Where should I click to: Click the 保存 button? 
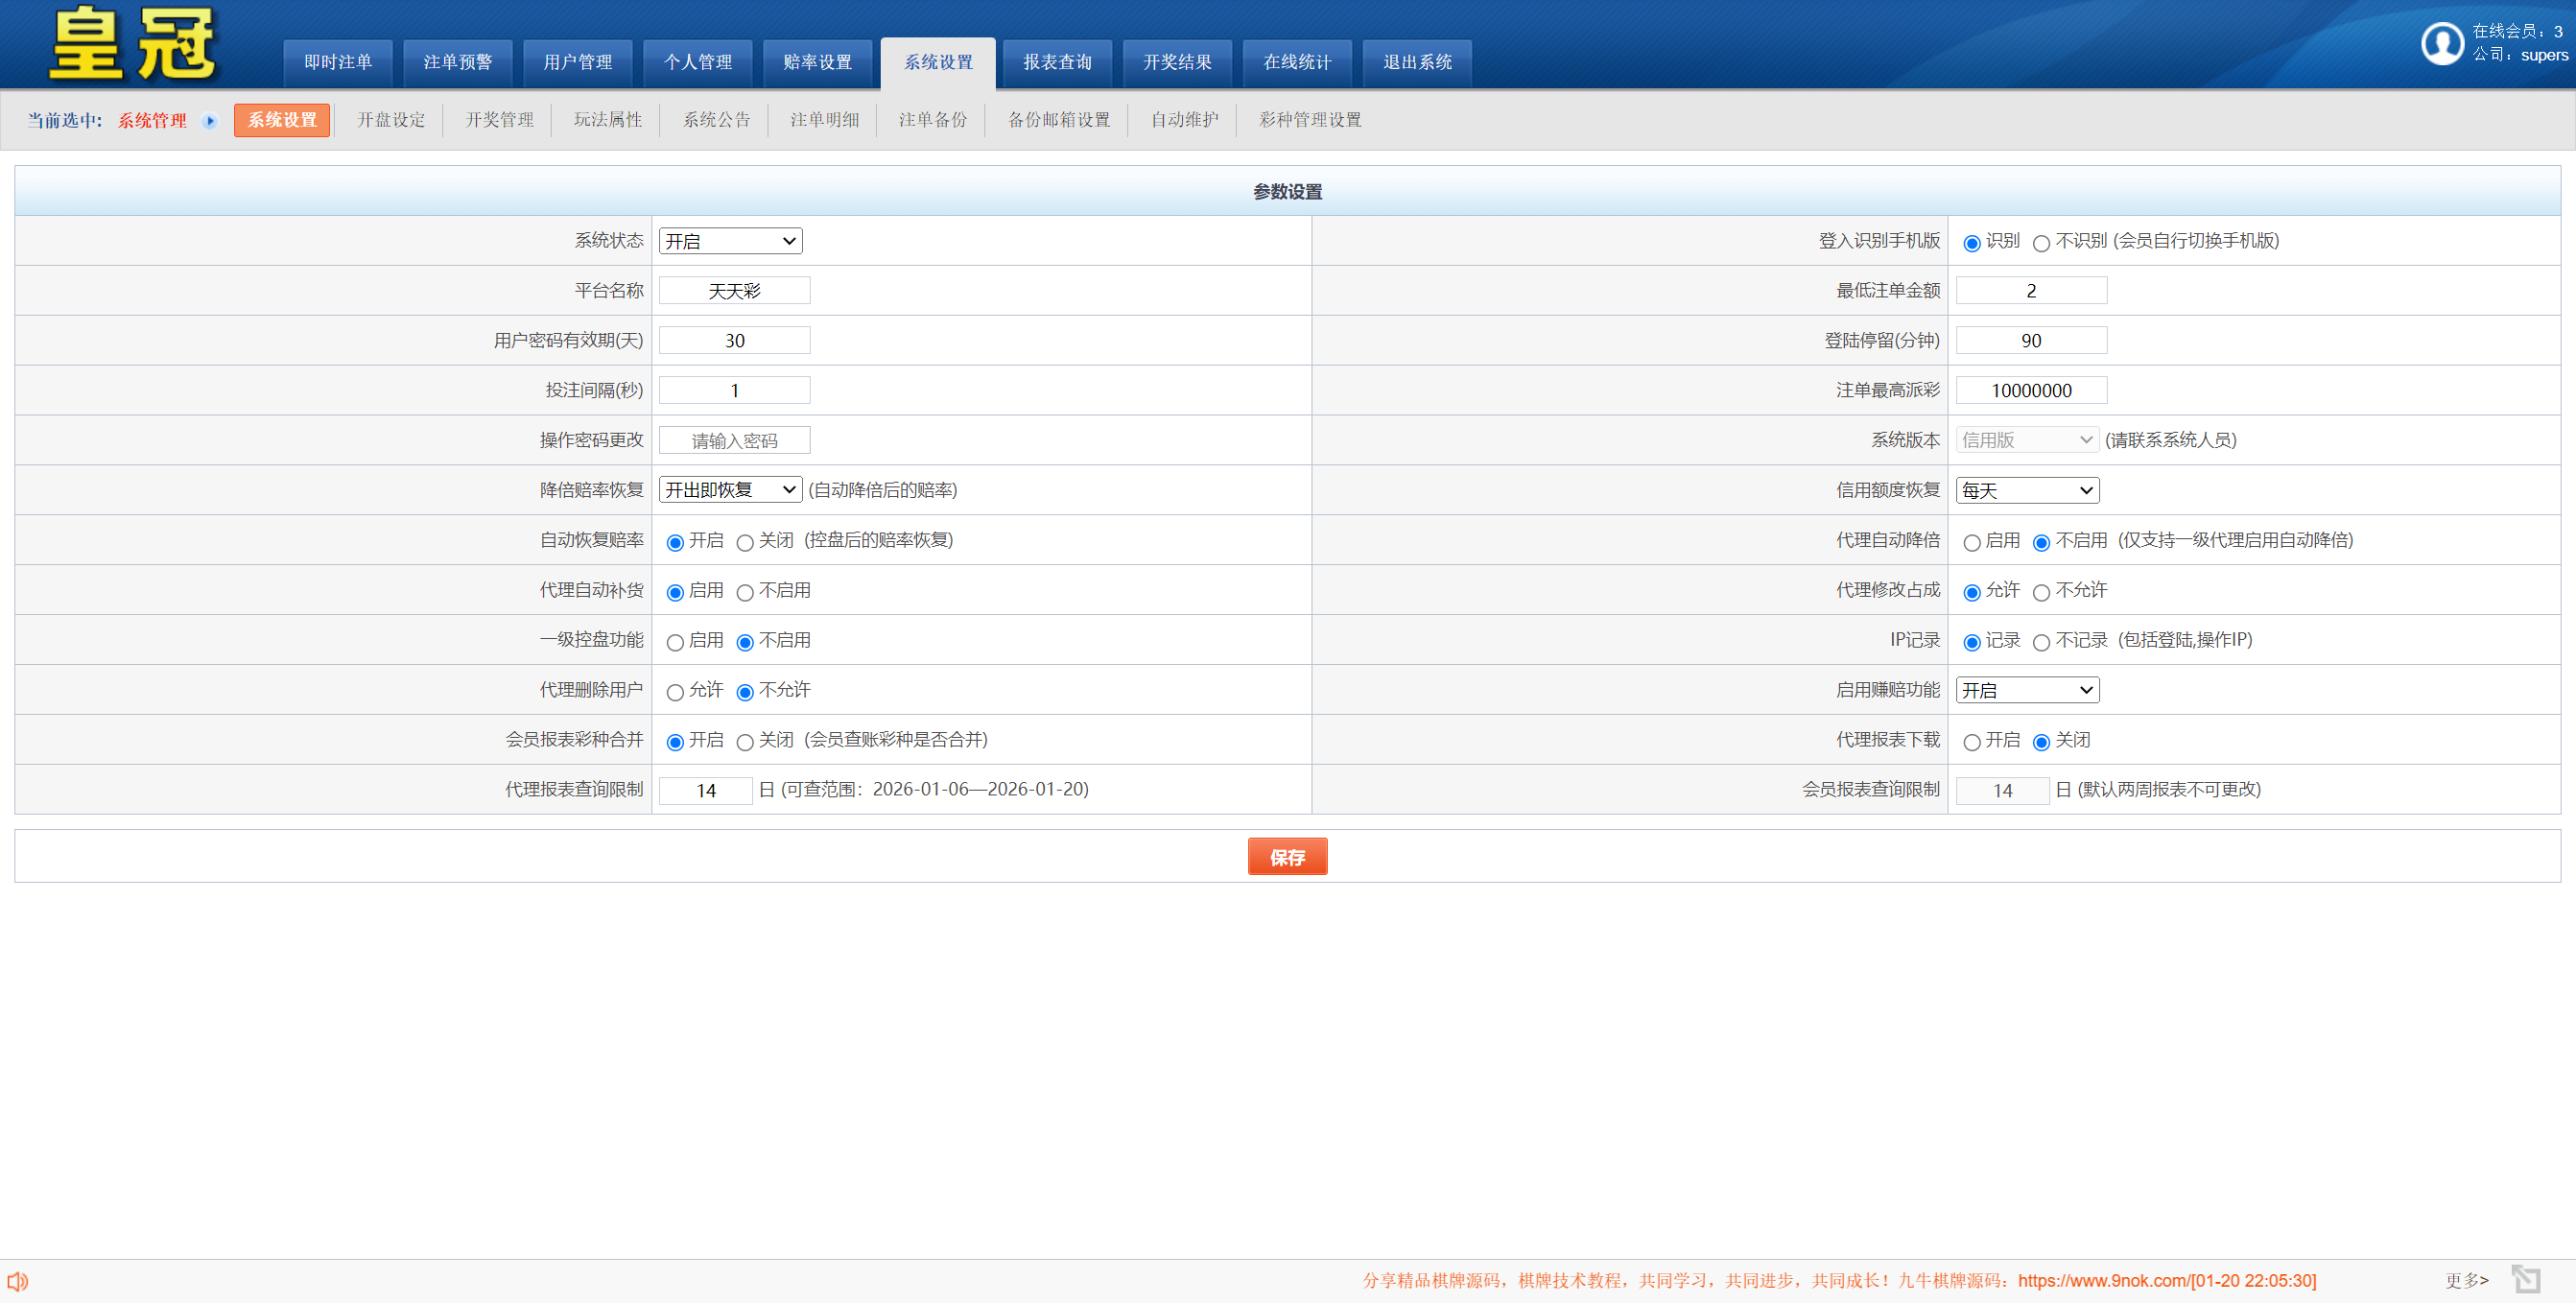click(1287, 856)
